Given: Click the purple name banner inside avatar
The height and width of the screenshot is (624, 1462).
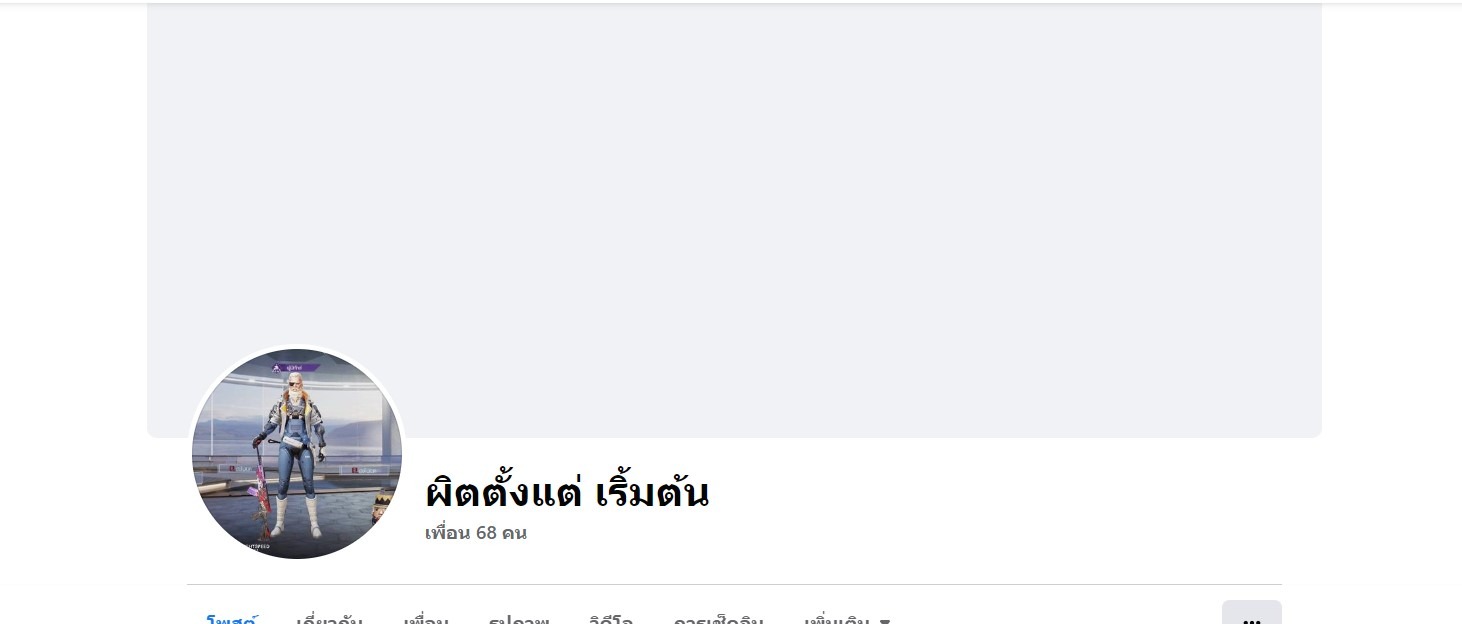Looking at the screenshot, I should click(x=296, y=368).
